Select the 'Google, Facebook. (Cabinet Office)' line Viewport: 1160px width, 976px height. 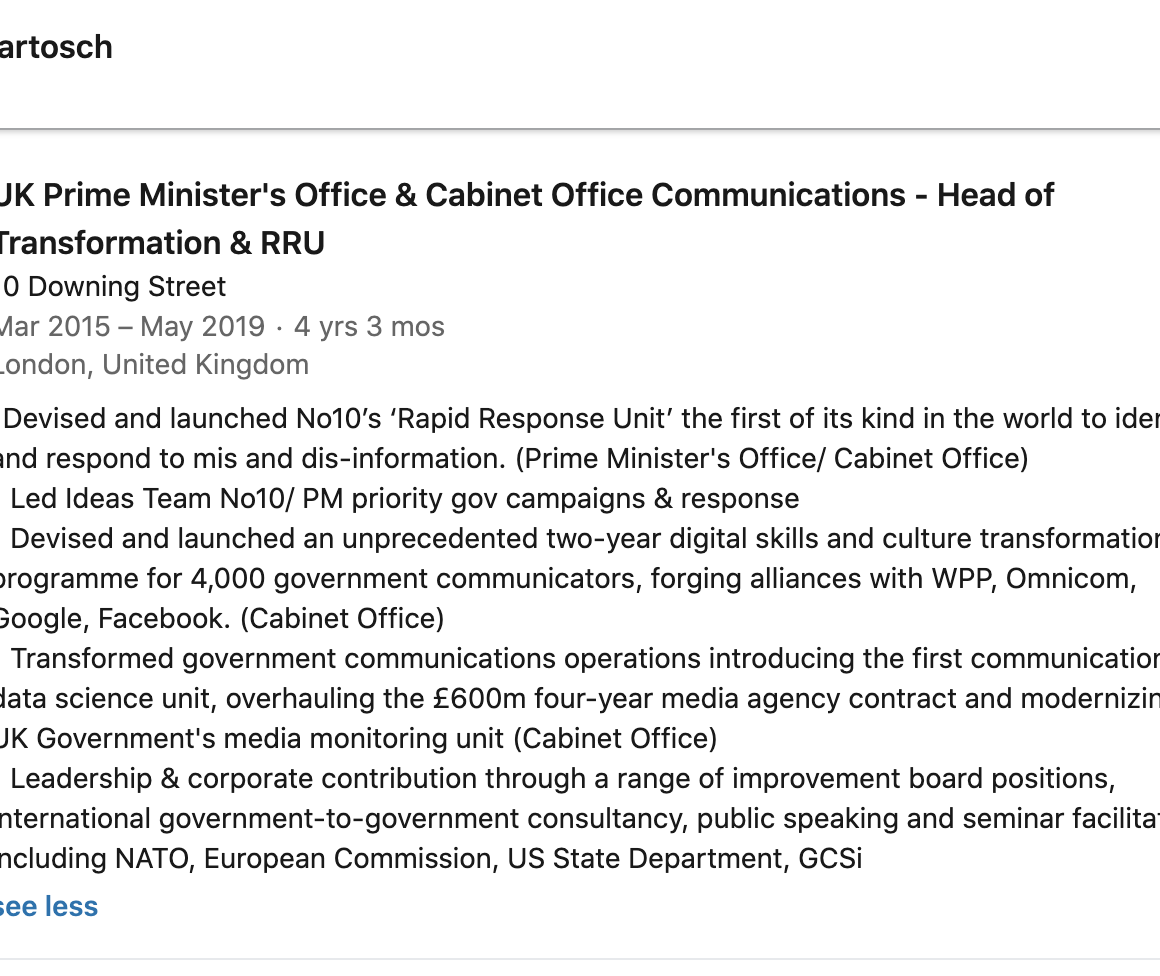click(221, 618)
